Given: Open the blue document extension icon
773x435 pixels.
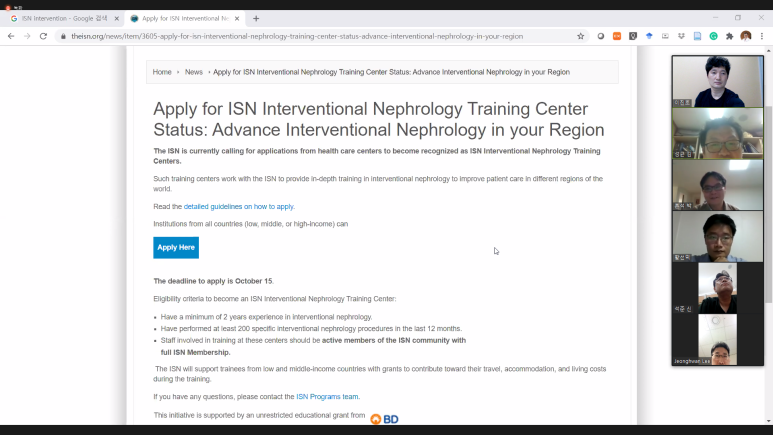Looking at the screenshot, I should [697, 36].
